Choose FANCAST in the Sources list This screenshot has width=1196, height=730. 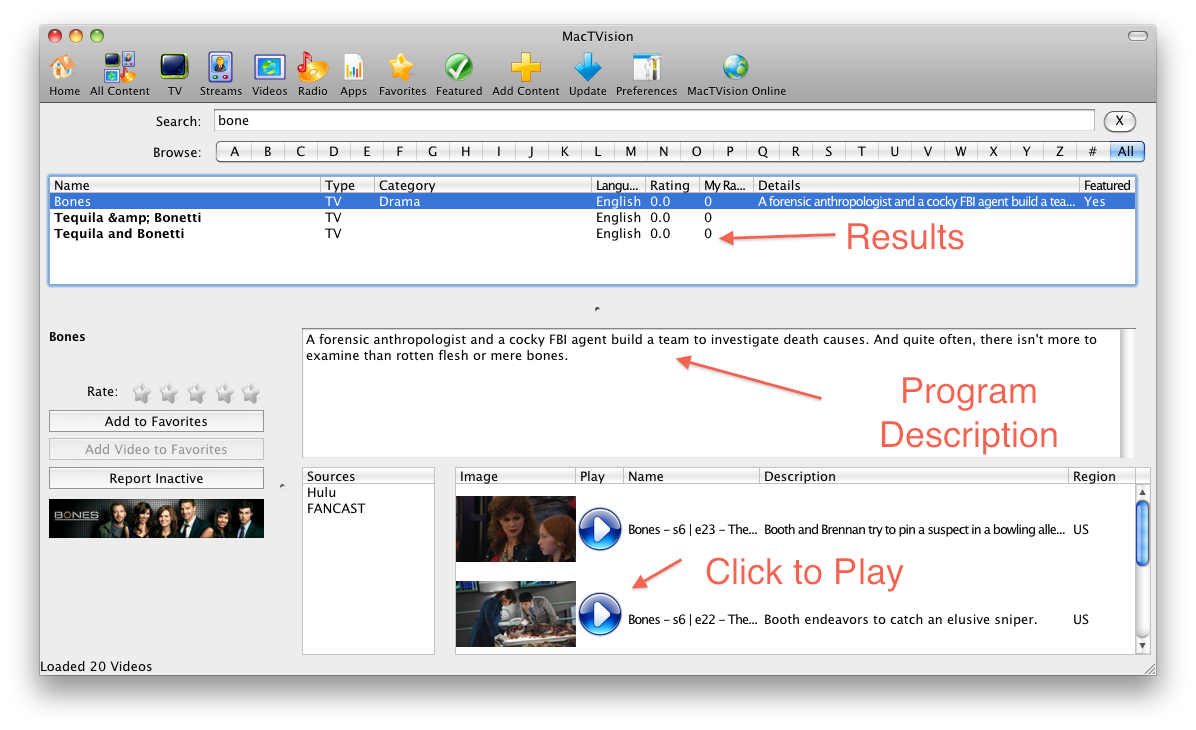click(x=368, y=509)
